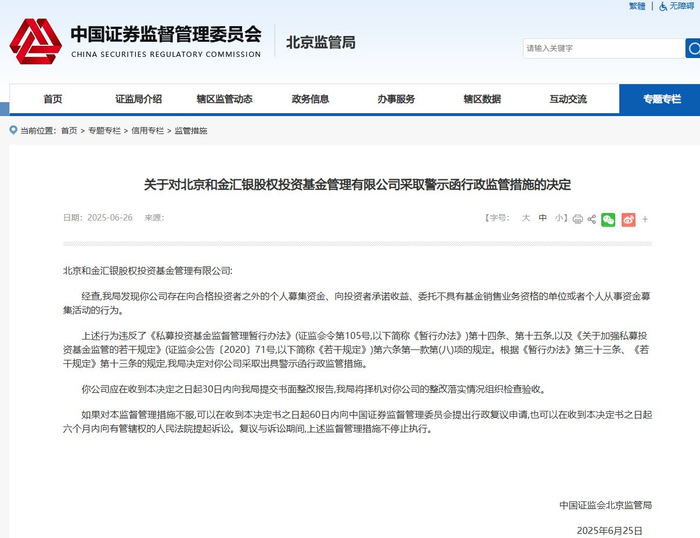The width and height of the screenshot is (700, 538).
Task: Click CHINA SECURITIES REGULATORY COMMISSION English text
Action: 166,54
